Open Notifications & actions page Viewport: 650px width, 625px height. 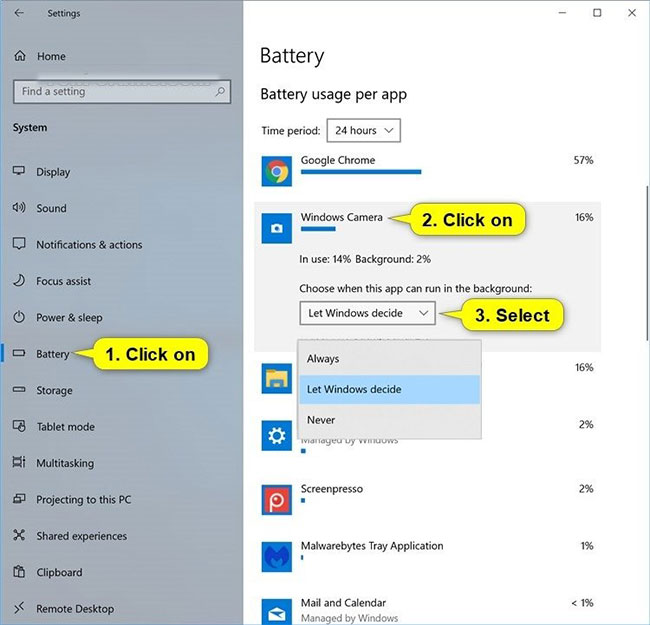pos(89,245)
